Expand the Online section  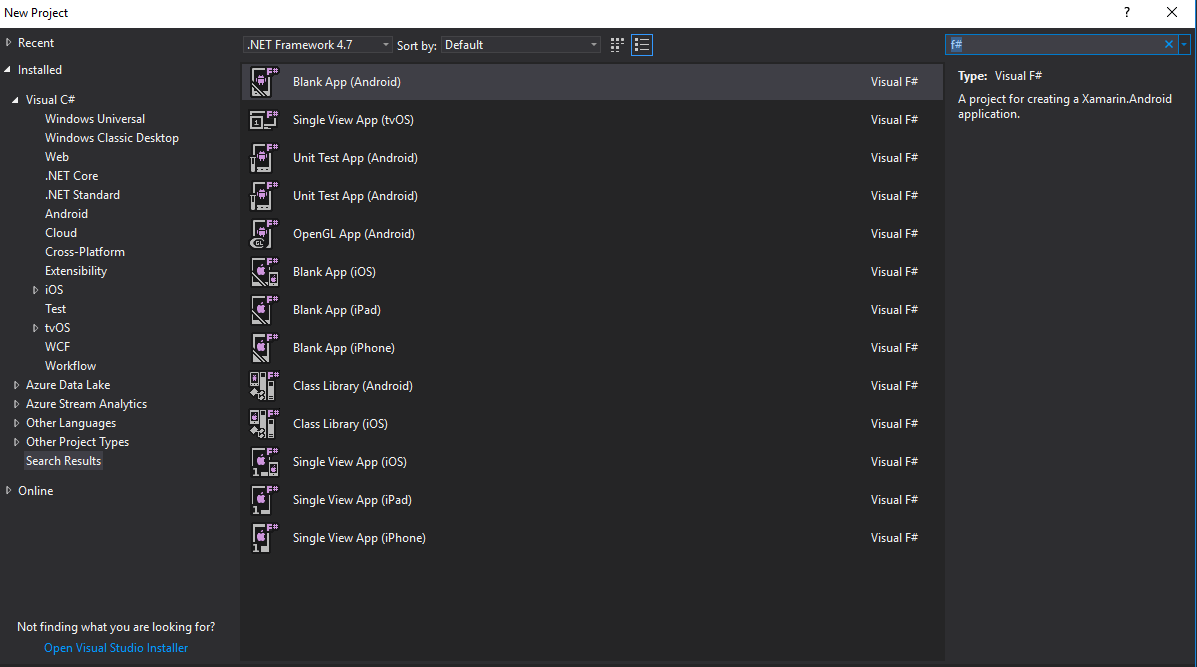tap(8, 491)
